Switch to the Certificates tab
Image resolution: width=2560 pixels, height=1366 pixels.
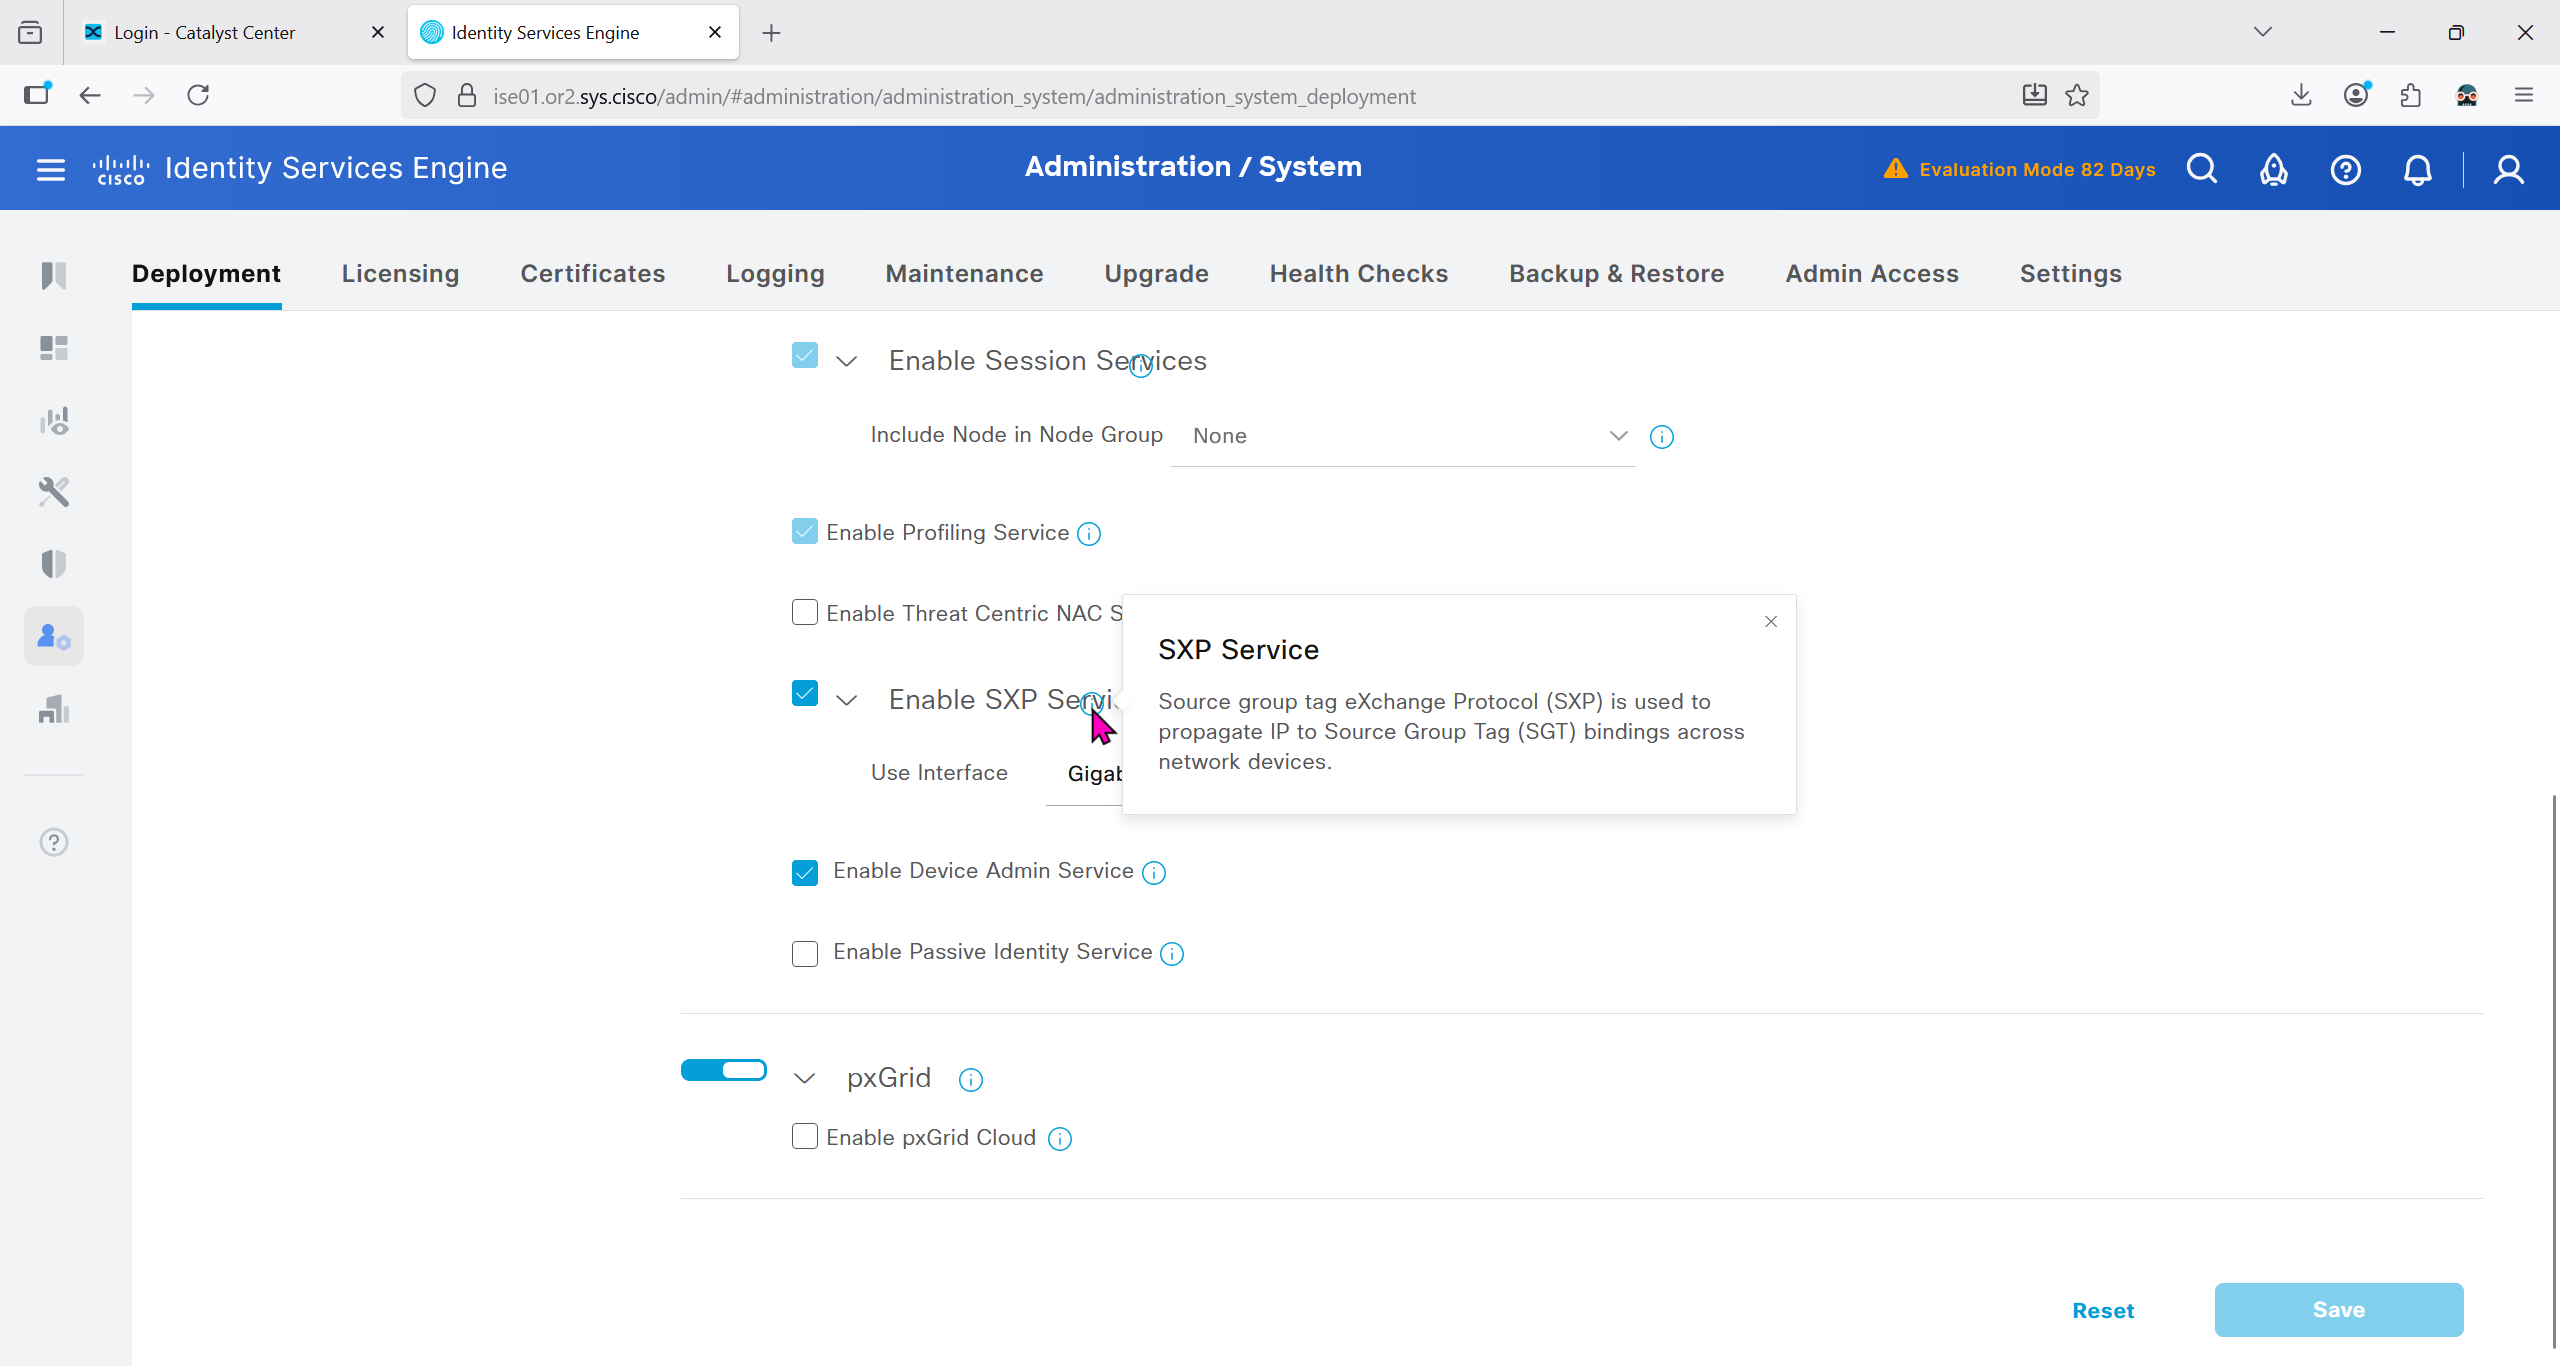tap(592, 274)
